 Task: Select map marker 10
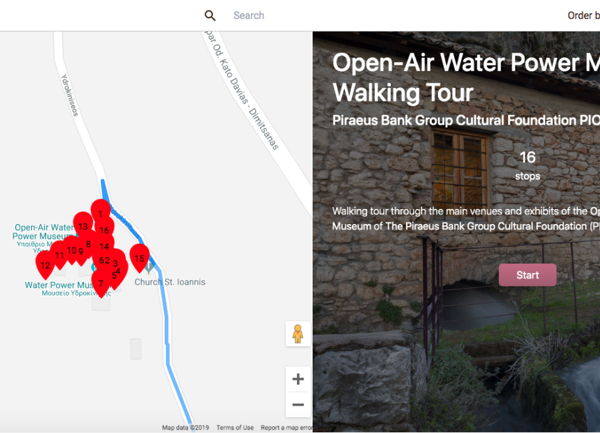pyautogui.click(x=71, y=250)
